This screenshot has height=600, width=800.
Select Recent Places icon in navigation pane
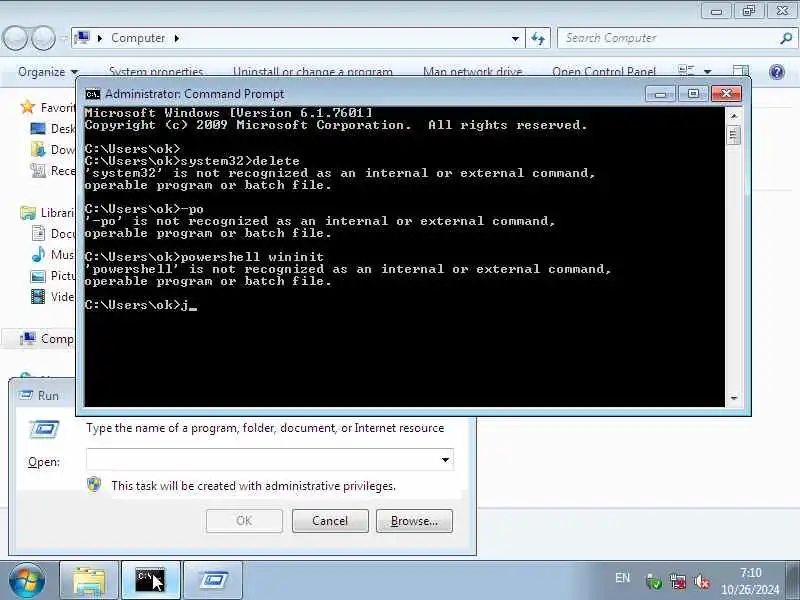click(38, 170)
